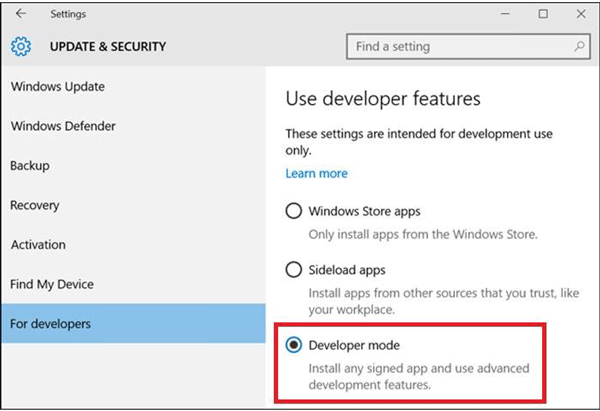Select the Developer mode radio button
Screen dimensions: 600x411
coord(293,345)
